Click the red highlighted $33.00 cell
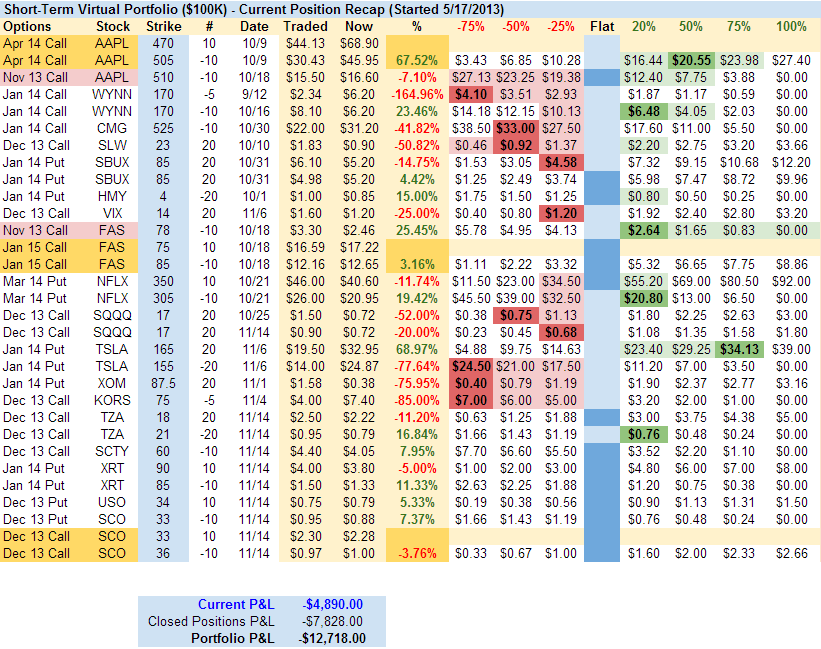Image resolution: width=821 pixels, height=649 pixels. click(x=520, y=128)
